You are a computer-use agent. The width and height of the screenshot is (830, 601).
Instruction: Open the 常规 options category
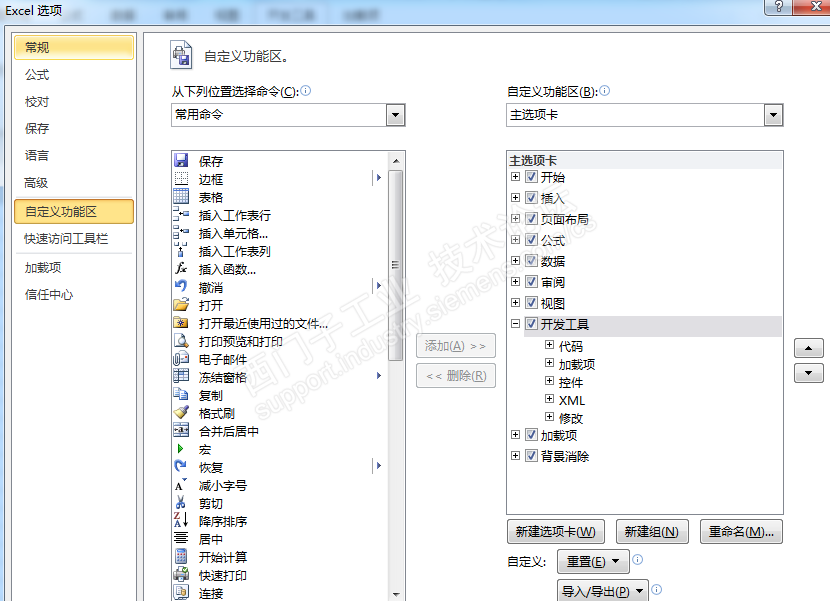pyautogui.click(x=74, y=47)
